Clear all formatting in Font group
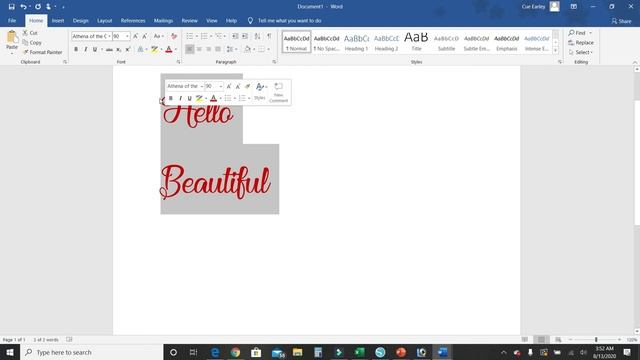This screenshot has height=360, width=640. [174, 36]
